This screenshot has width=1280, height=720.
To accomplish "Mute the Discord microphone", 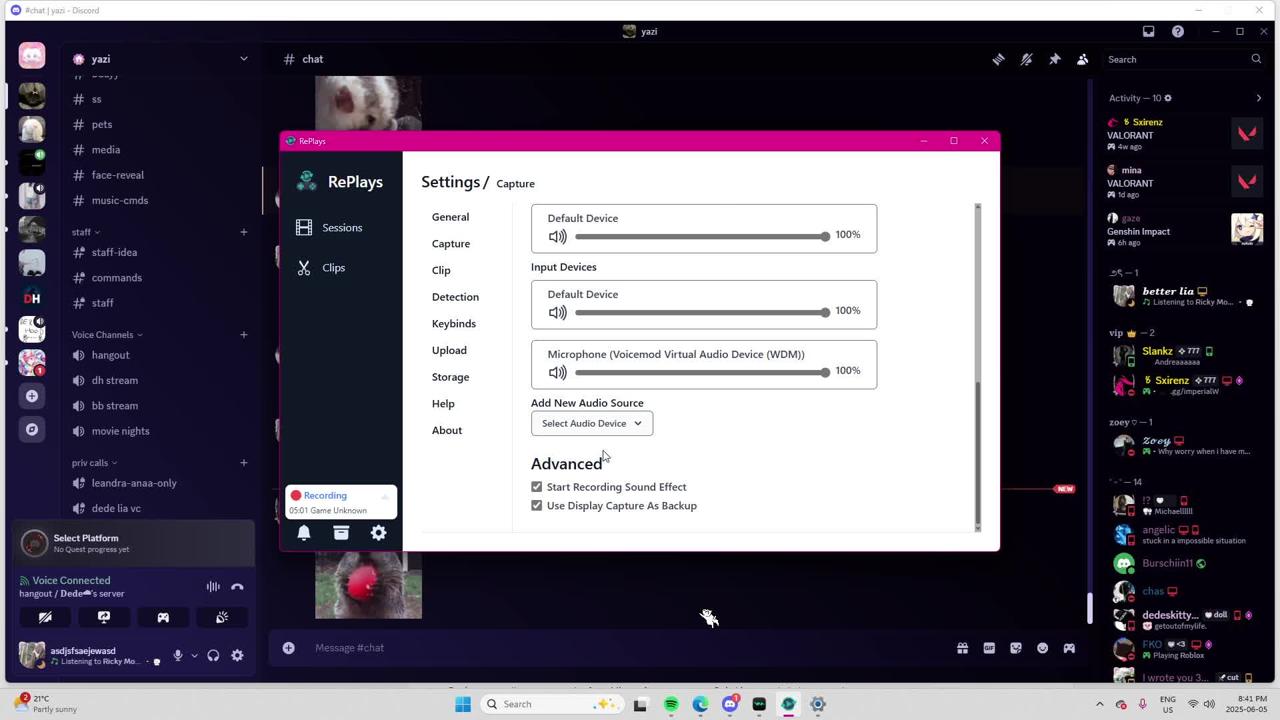I will pyautogui.click(x=178, y=656).
